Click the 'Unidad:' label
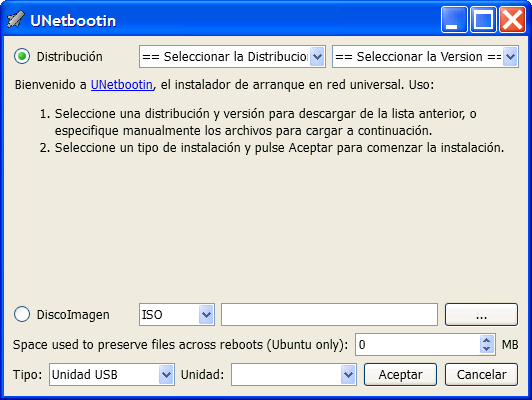Screen dimensions: 532x400 [203, 375]
